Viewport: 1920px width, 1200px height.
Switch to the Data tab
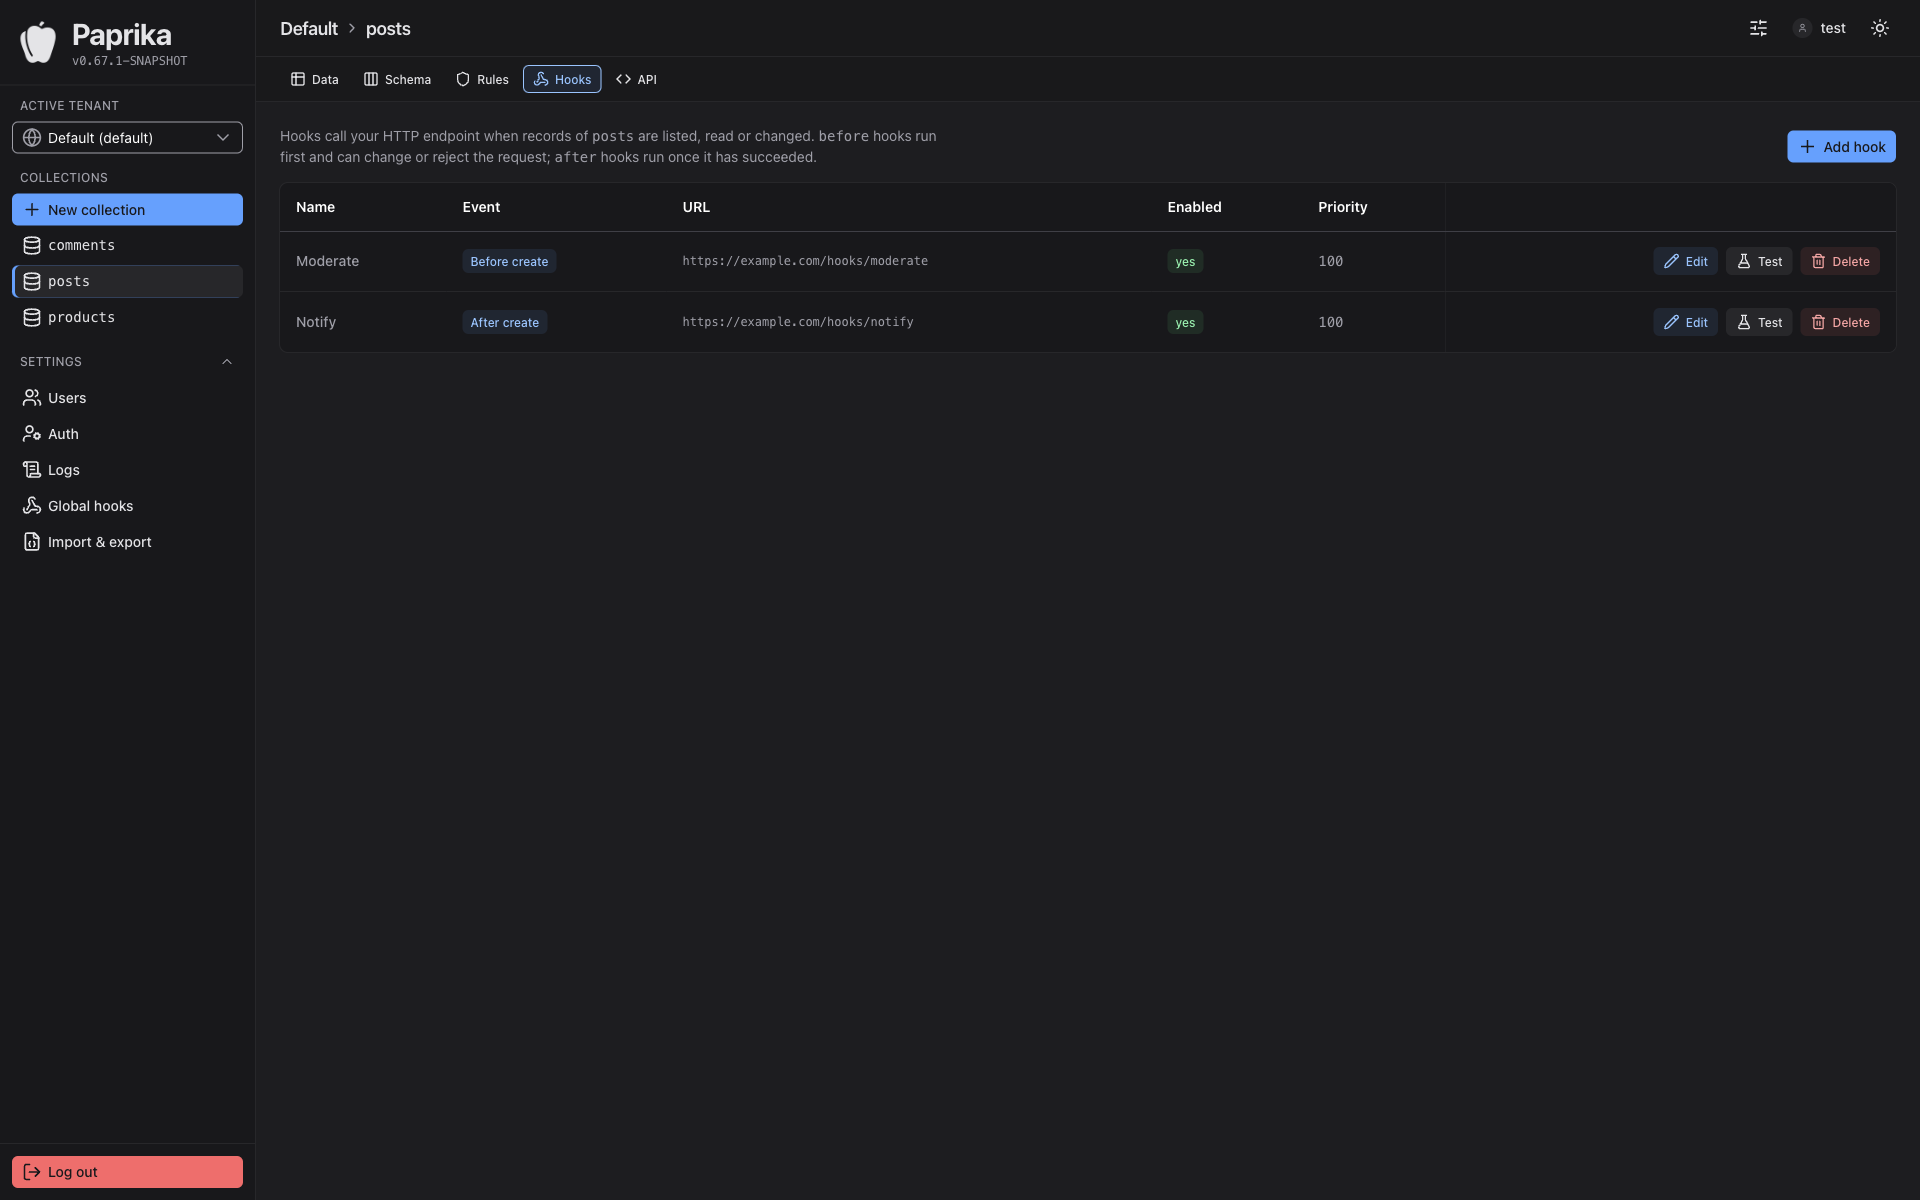(315, 79)
